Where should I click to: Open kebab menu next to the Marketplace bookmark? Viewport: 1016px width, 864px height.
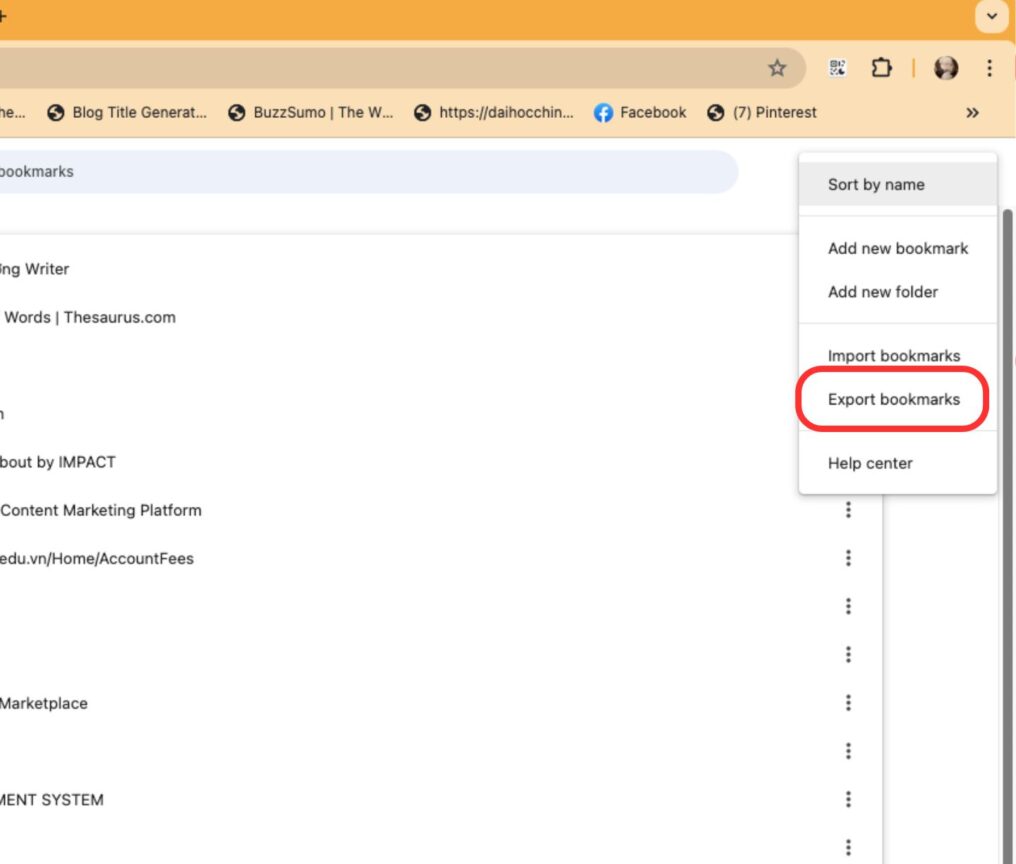pos(848,702)
